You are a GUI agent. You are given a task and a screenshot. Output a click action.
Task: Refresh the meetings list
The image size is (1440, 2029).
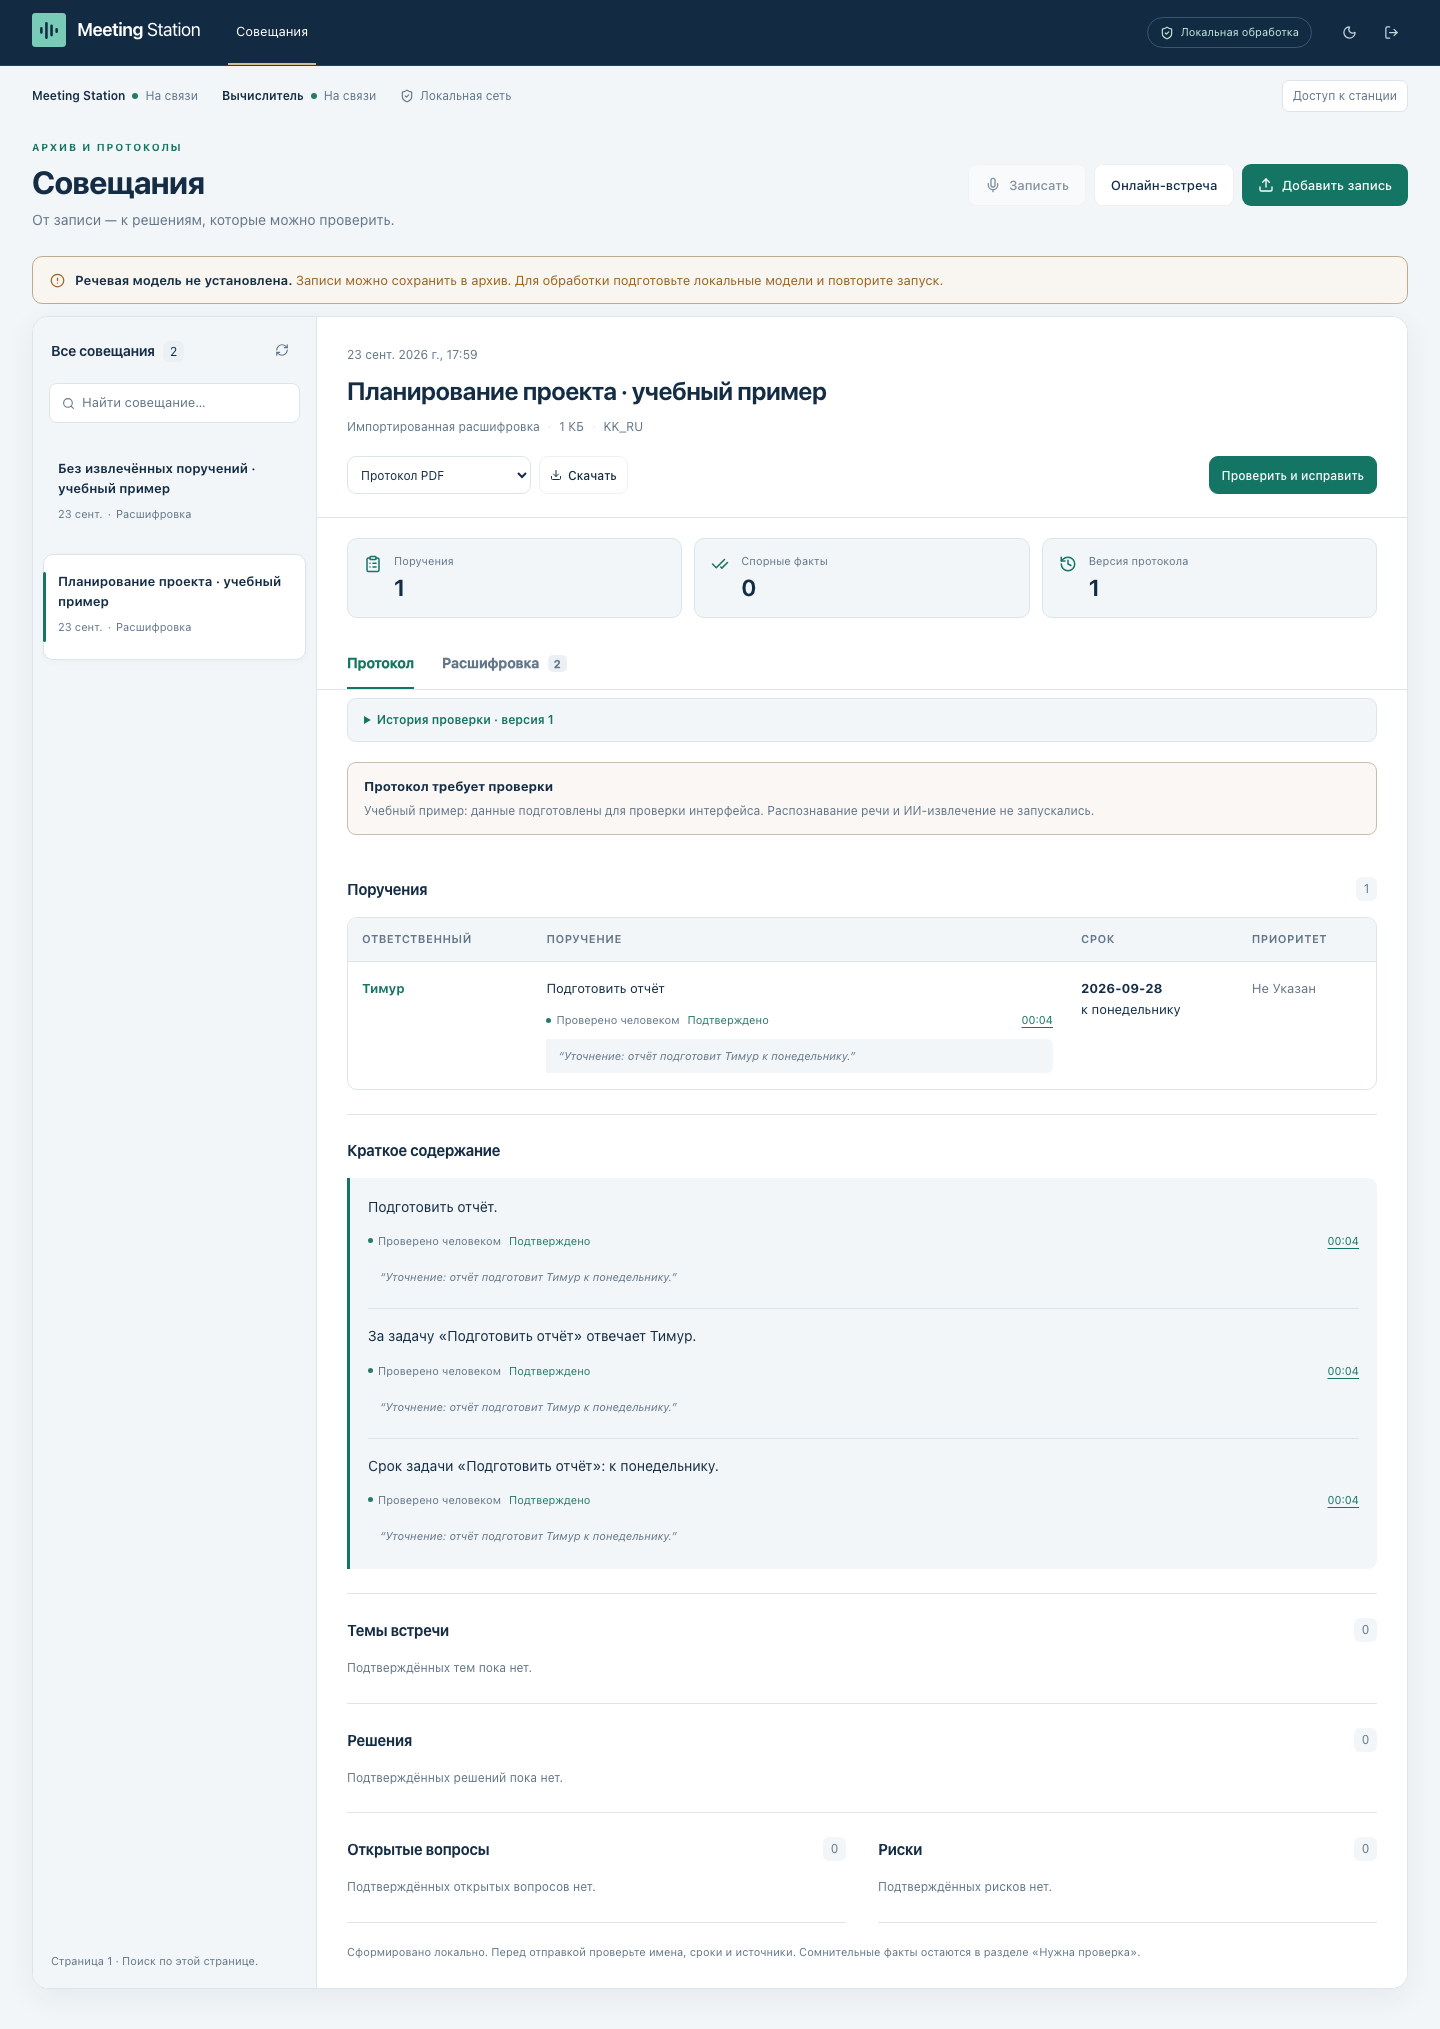(x=282, y=350)
